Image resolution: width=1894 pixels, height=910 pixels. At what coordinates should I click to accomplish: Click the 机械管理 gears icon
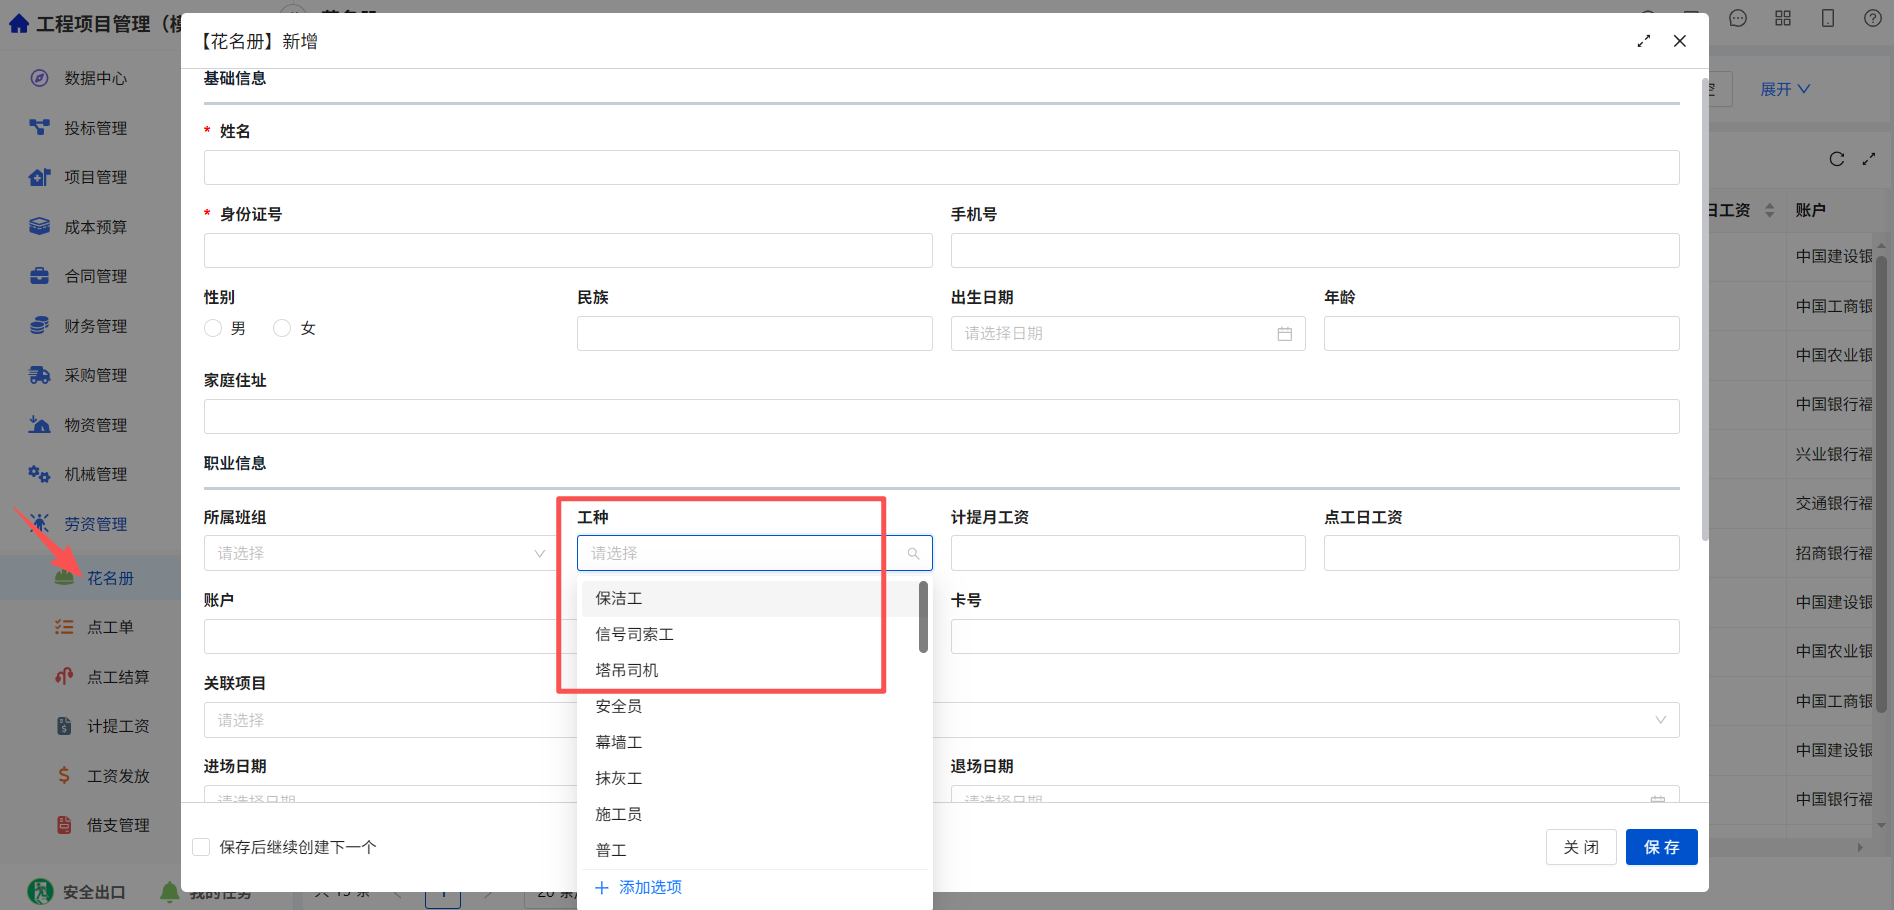pos(39,474)
